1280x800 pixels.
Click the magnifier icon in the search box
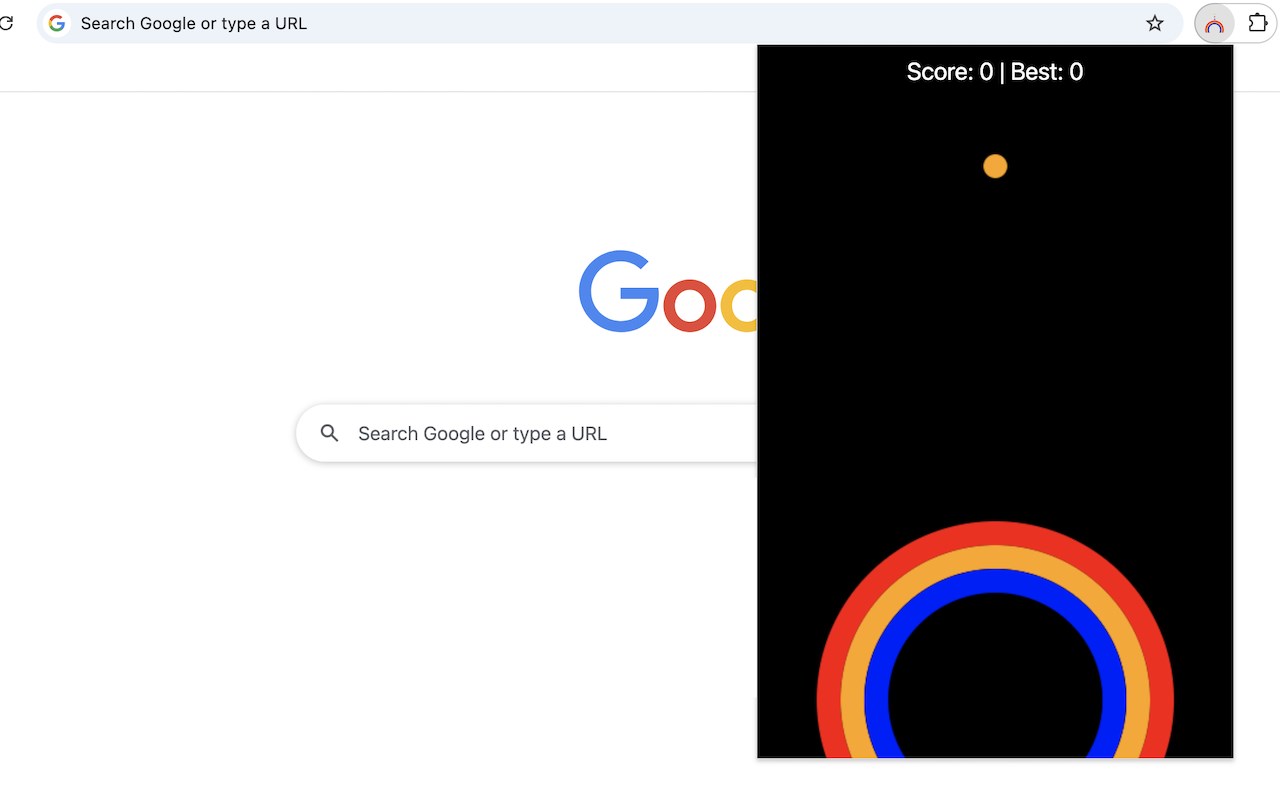coord(329,433)
